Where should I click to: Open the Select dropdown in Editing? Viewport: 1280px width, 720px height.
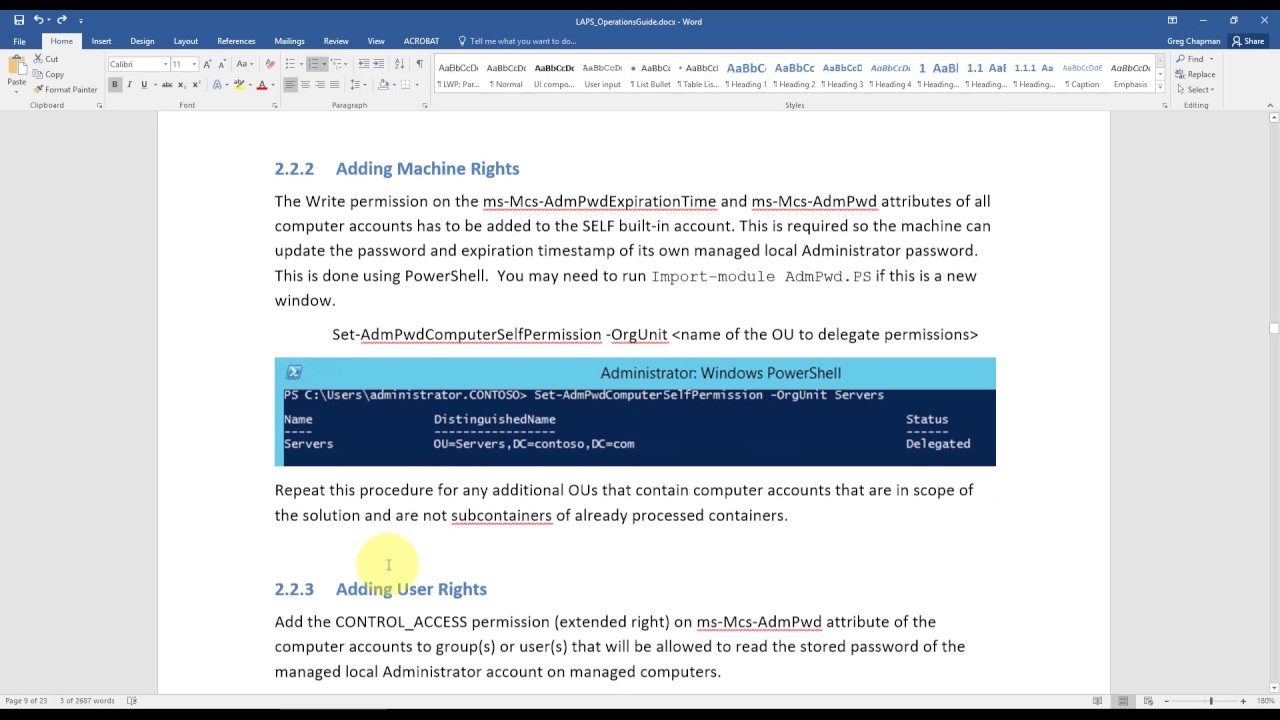coord(1196,89)
